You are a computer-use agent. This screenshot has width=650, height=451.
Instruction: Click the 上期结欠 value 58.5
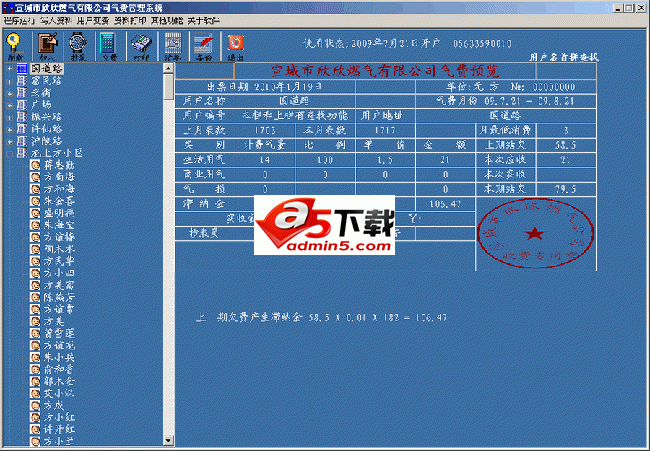[x=566, y=145]
